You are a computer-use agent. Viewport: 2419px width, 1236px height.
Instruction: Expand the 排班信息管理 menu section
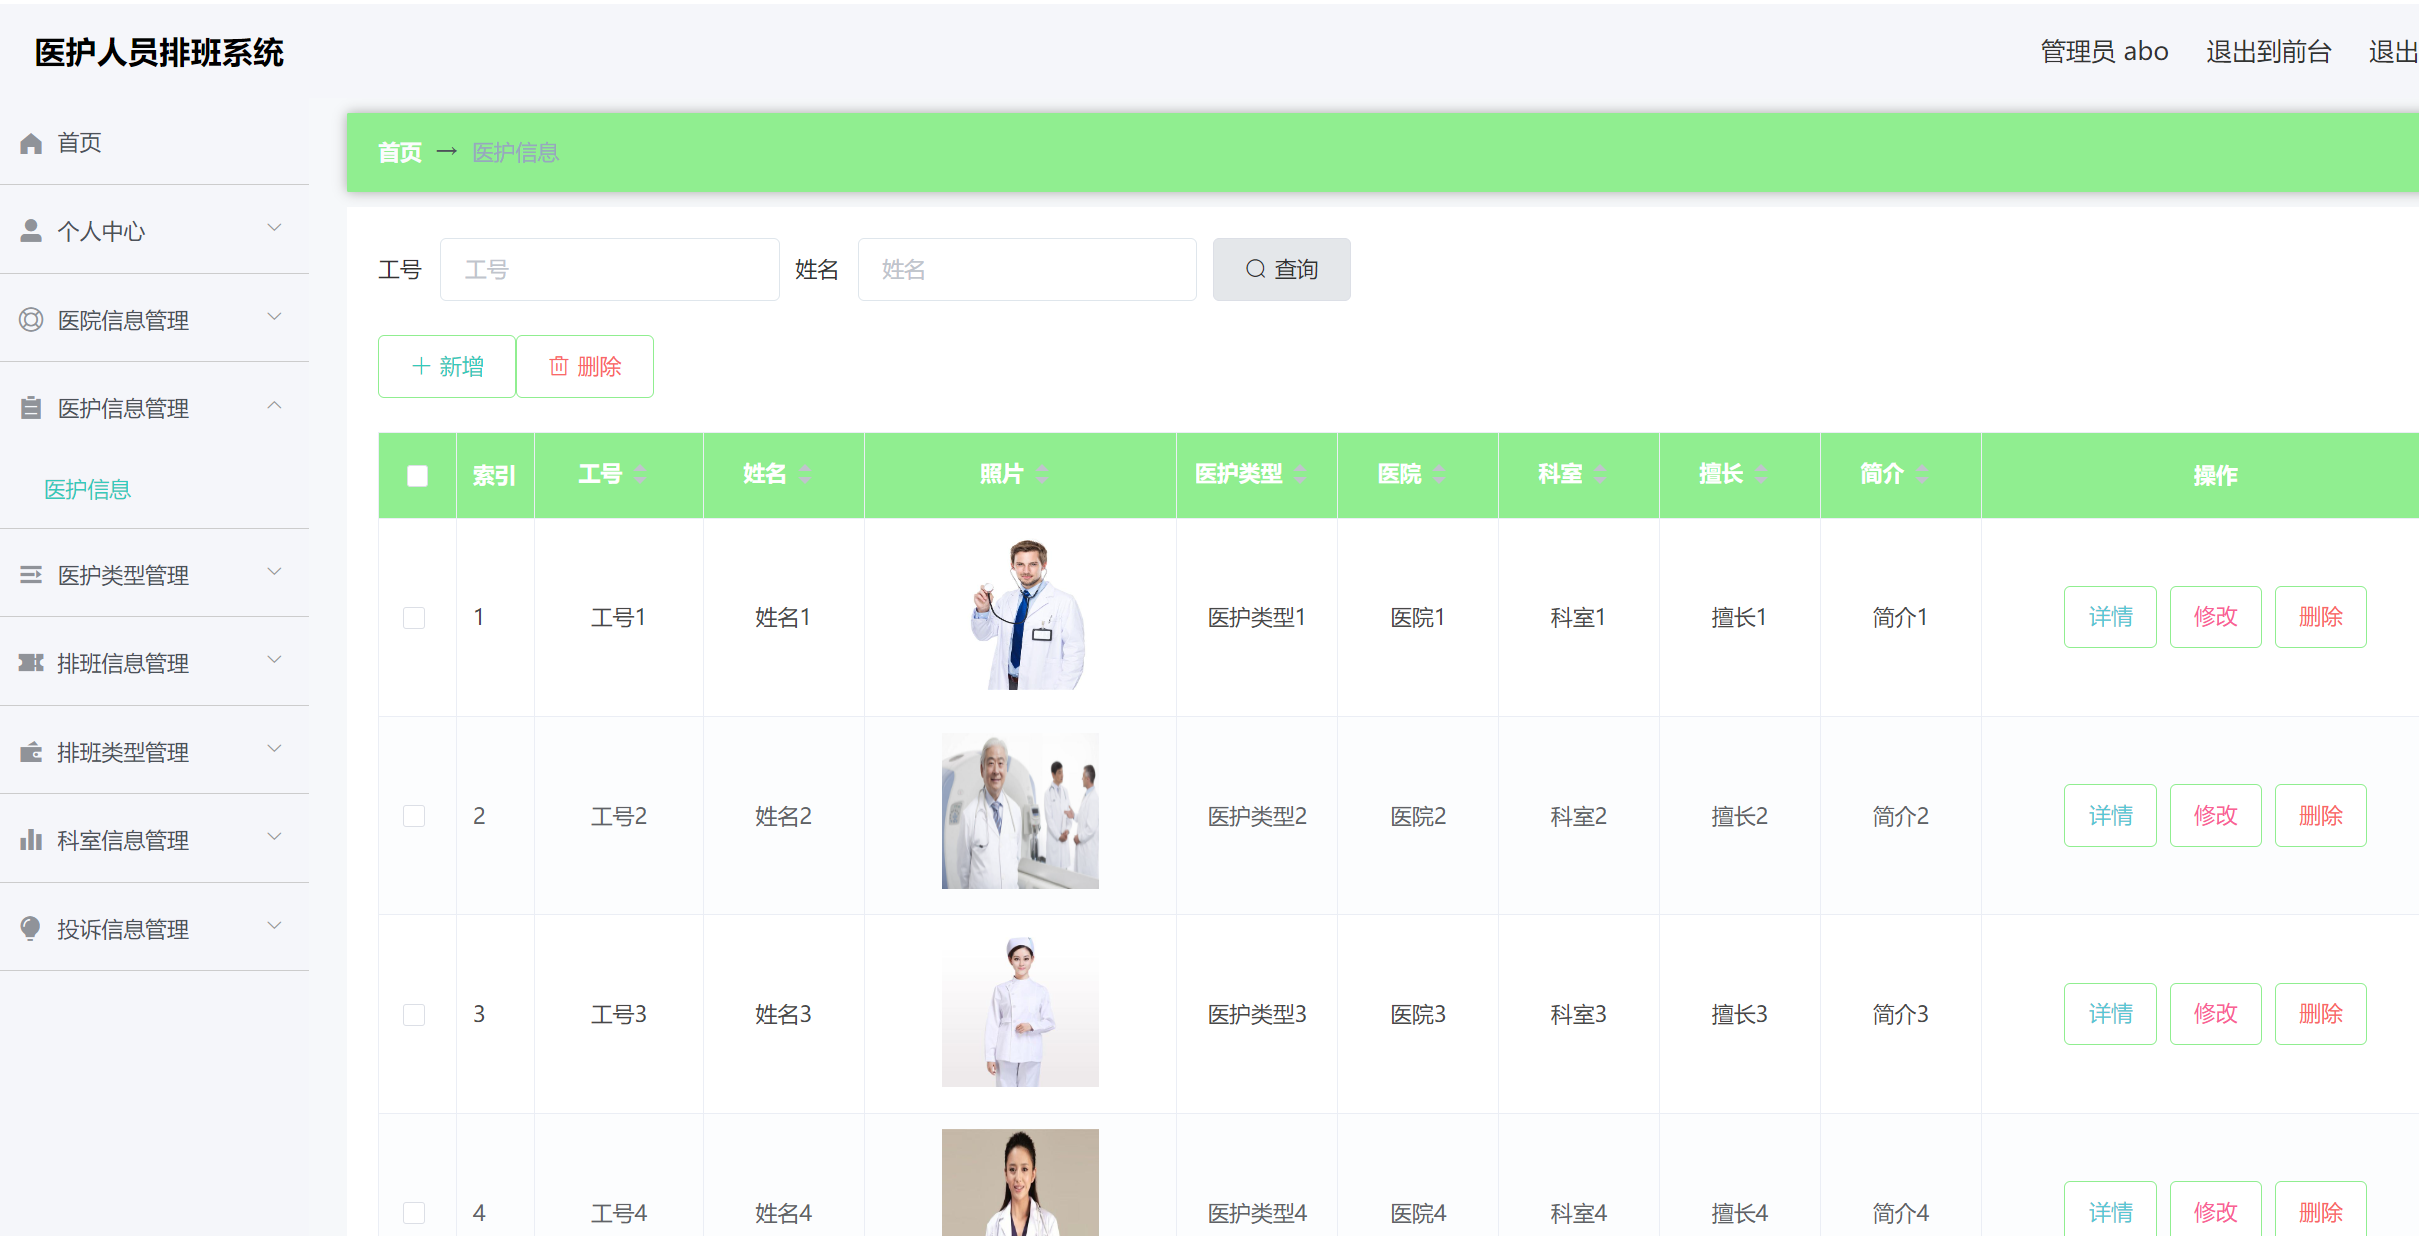click(x=274, y=660)
